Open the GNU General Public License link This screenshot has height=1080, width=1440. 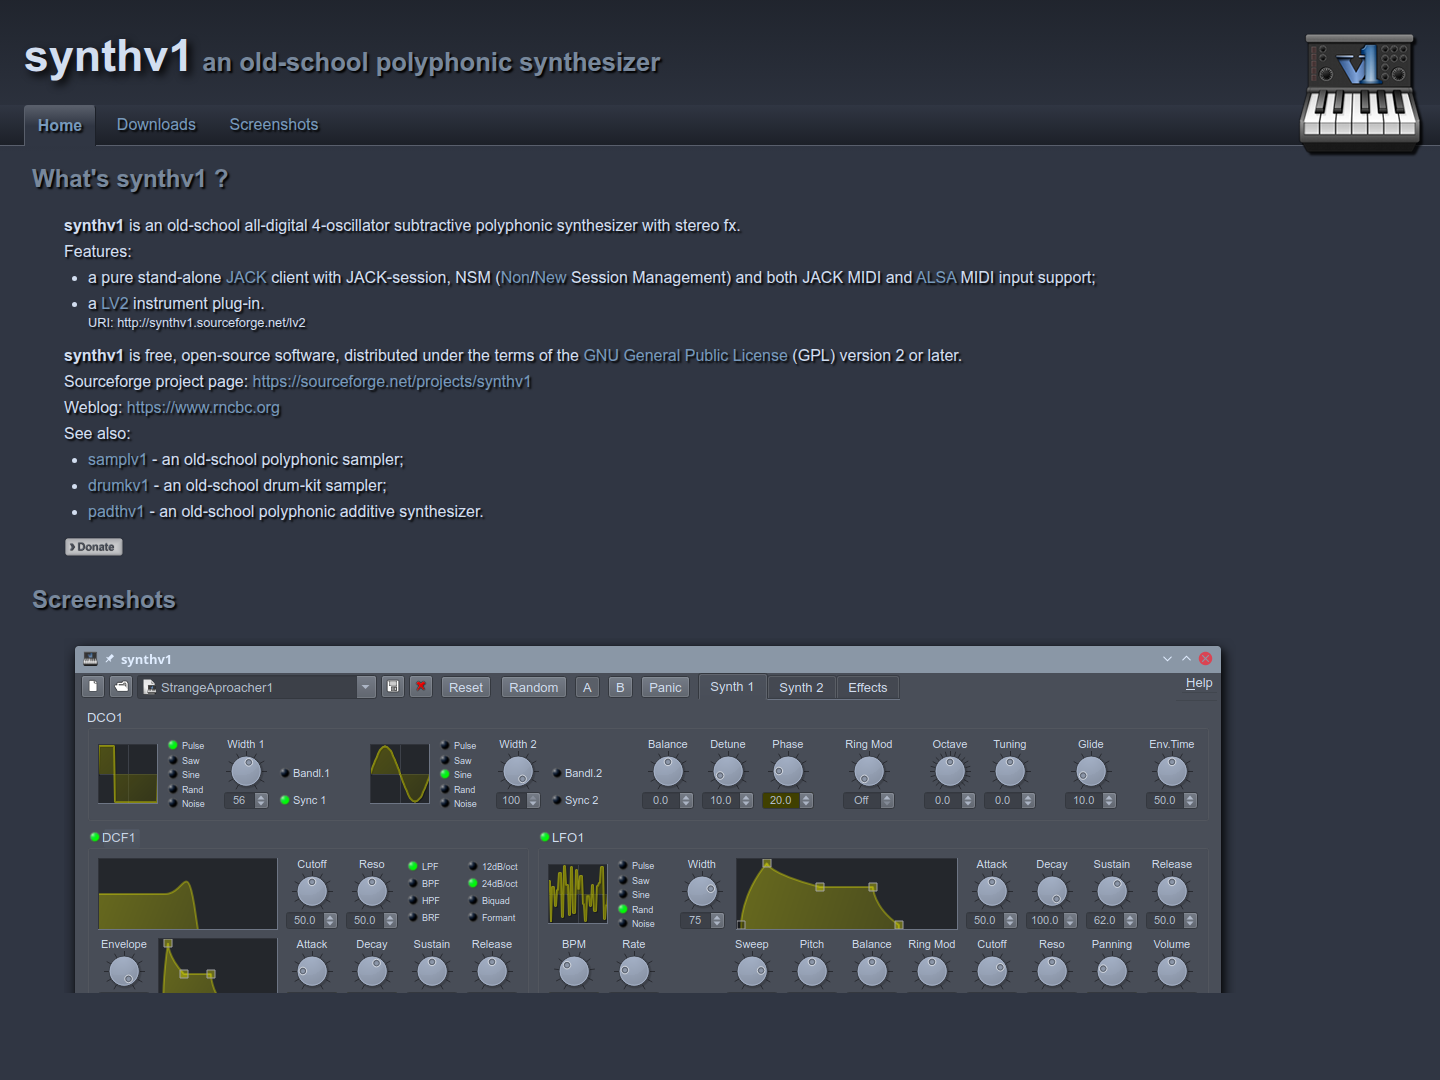coord(685,355)
